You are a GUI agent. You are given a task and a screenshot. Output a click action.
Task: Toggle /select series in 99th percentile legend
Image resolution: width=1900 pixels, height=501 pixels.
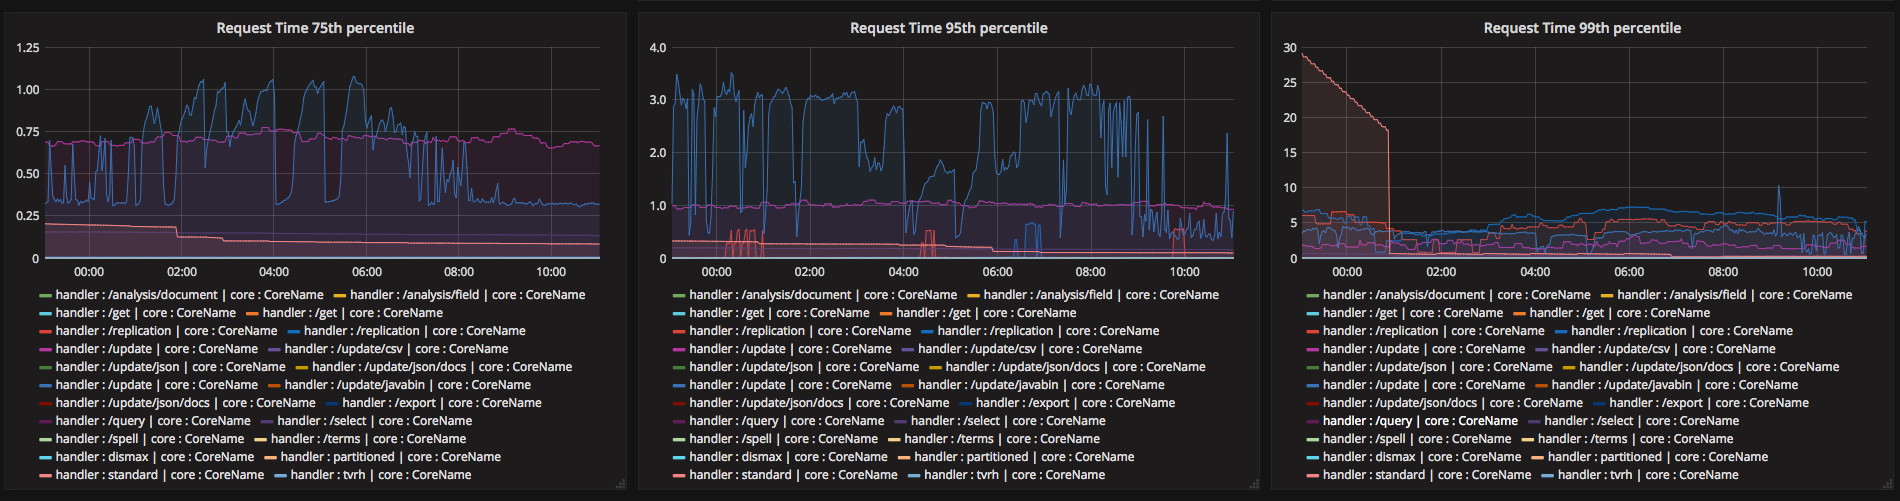[x=1641, y=421]
